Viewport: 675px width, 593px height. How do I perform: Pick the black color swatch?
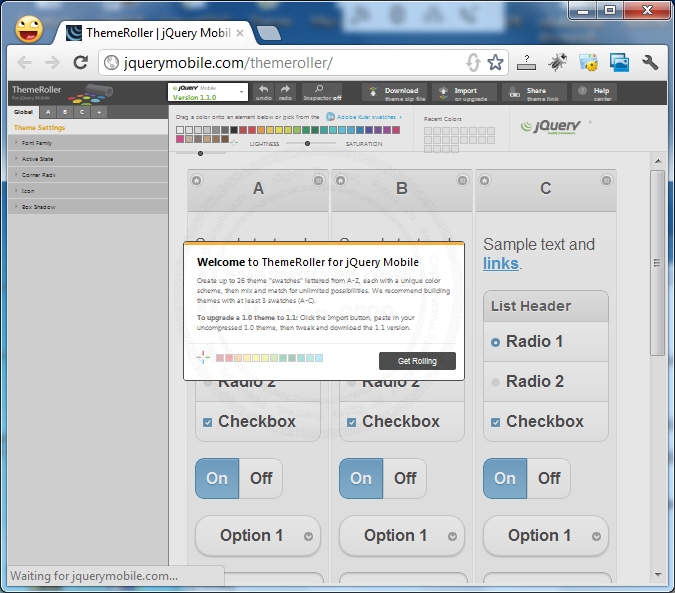(234, 130)
